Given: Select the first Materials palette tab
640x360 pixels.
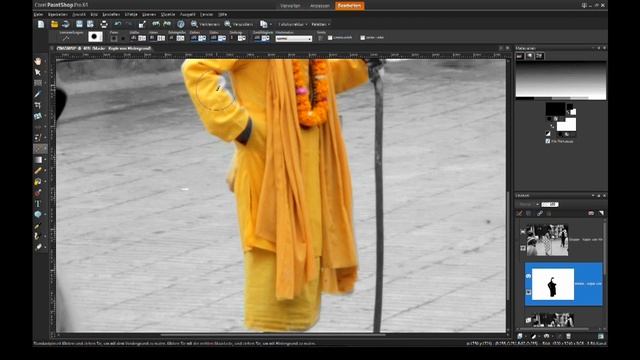Looking at the screenshot, I should (520, 56).
